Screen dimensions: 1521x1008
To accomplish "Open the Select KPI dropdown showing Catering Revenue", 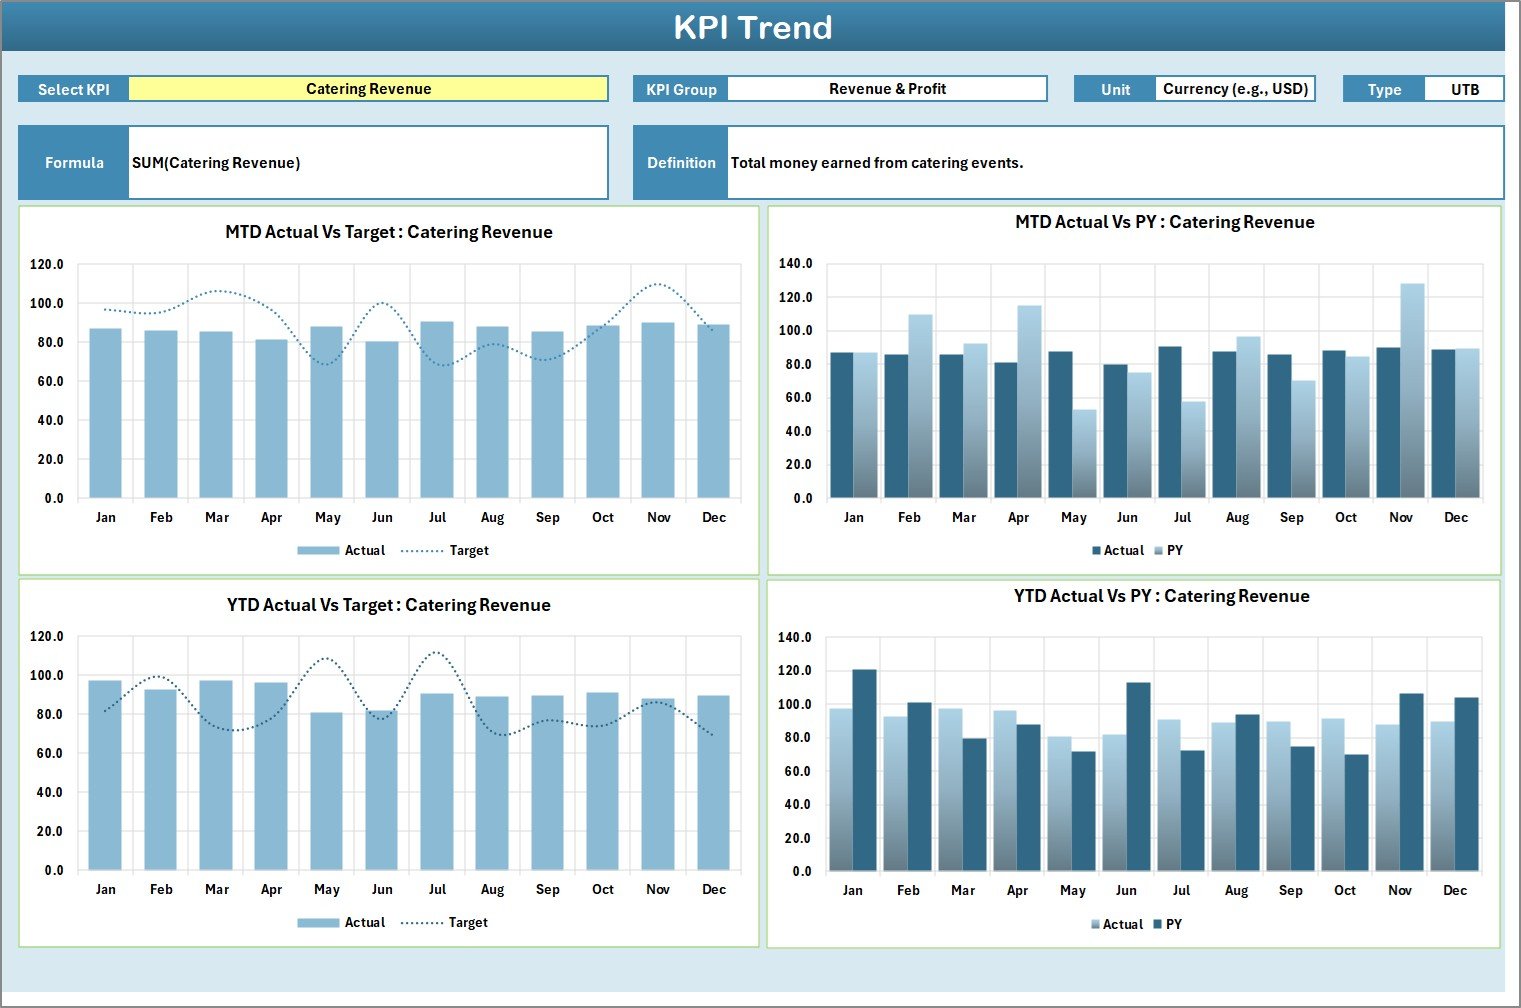I will (368, 88).
